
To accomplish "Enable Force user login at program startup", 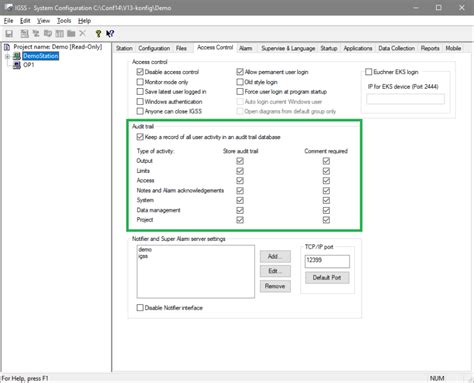I will (240, 92).
